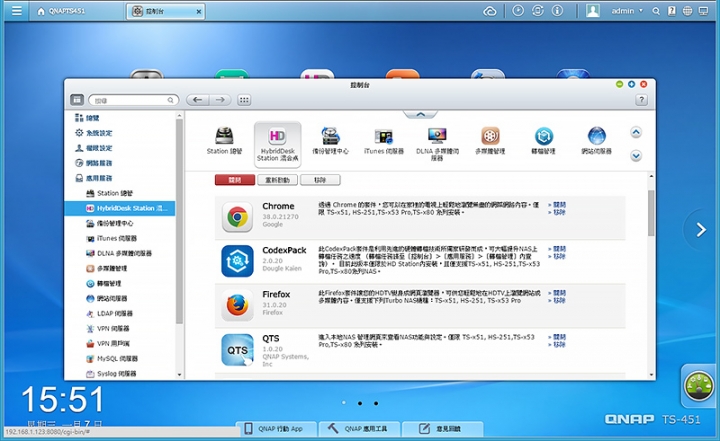Screen dimensions: 720x441
Task: Go to next desktop page arrow
Action: (x=701, y=229)
